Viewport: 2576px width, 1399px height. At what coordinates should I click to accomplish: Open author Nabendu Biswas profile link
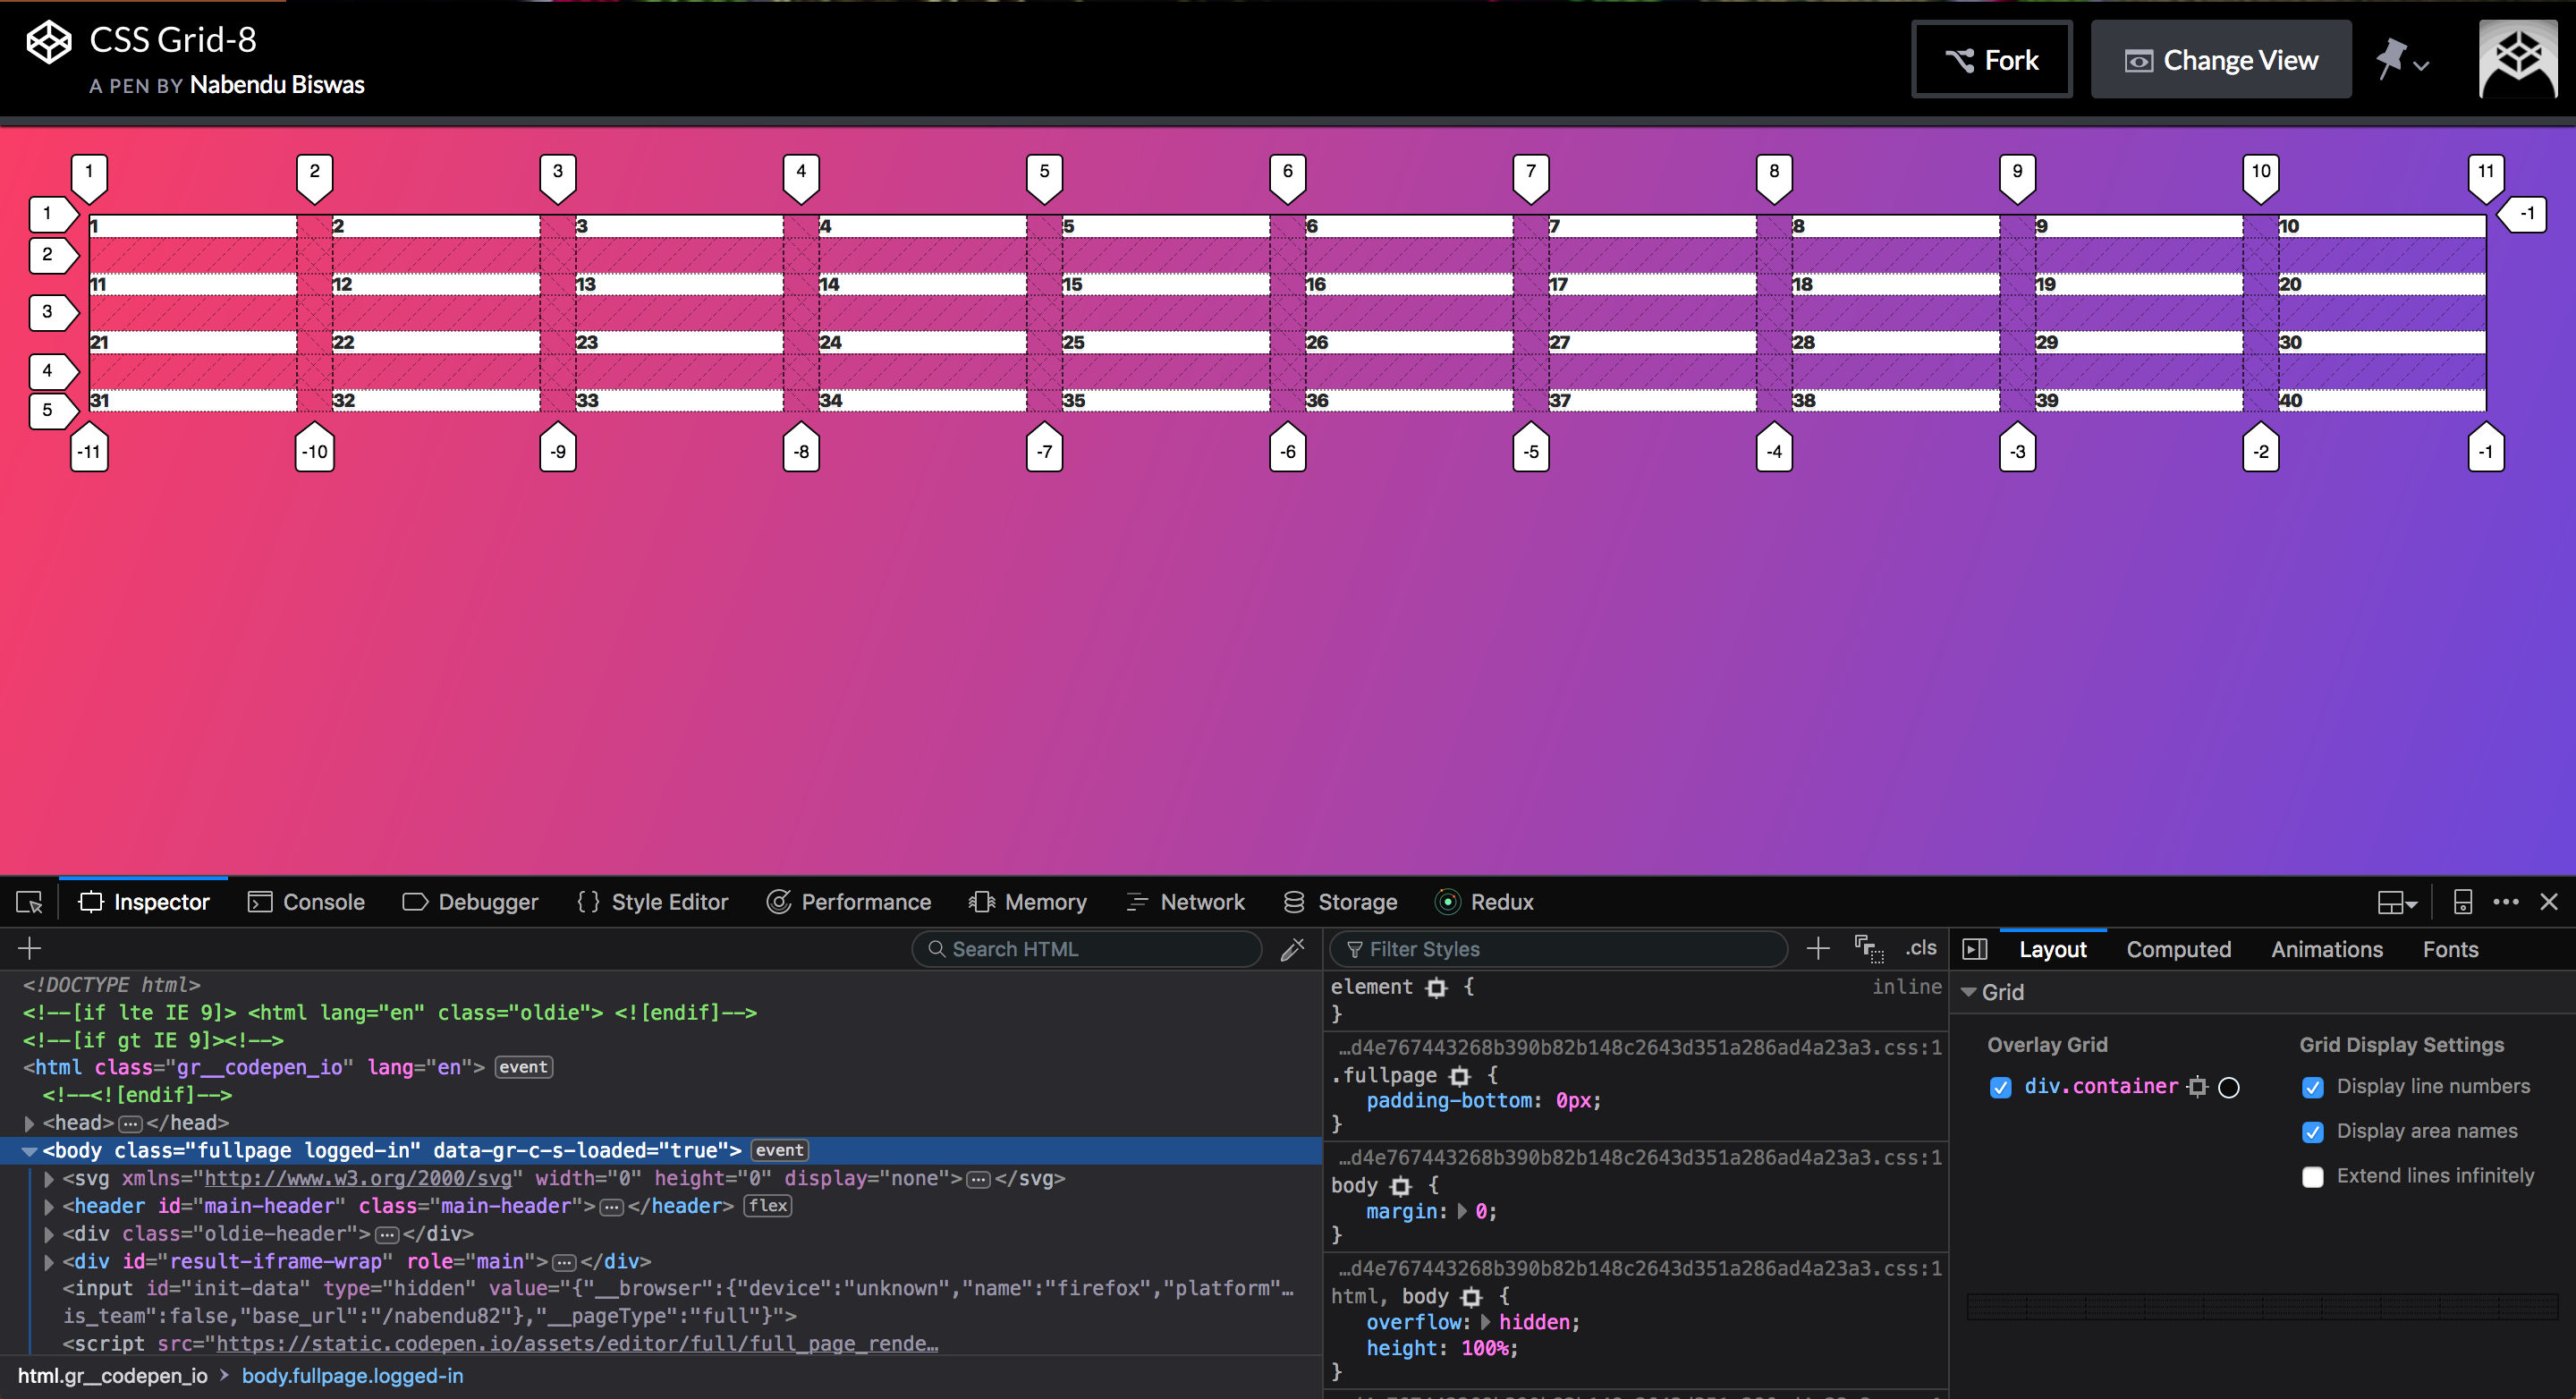(277, 85)
